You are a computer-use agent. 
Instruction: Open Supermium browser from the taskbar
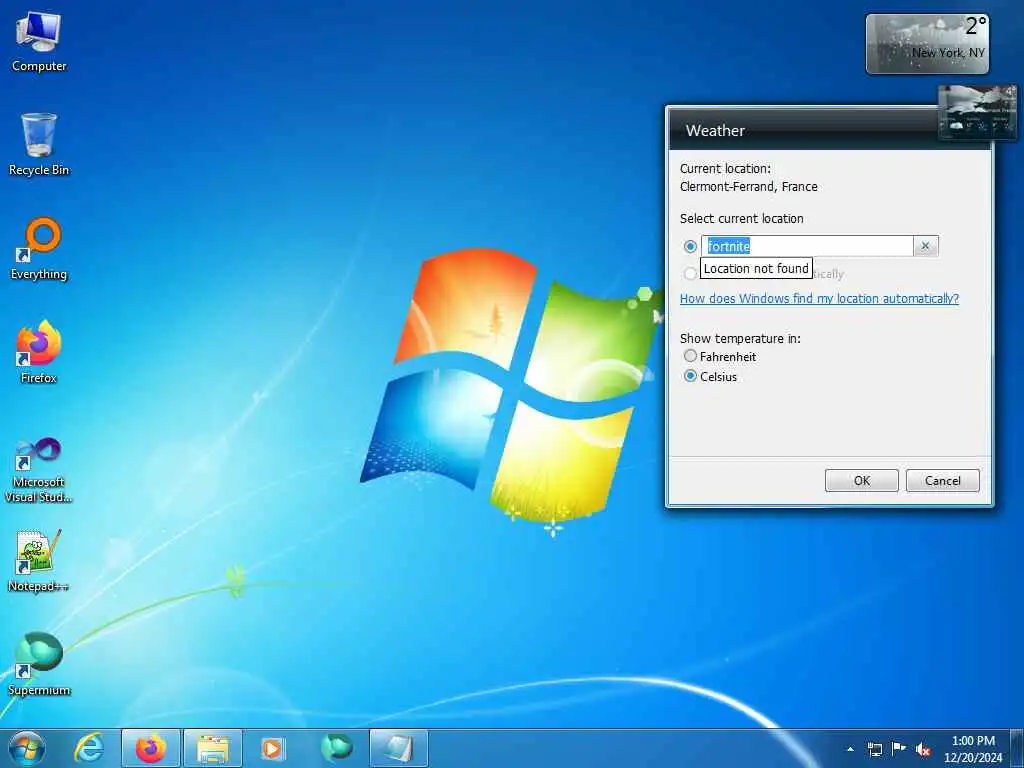pyautogui.click(x=336, y=748)
